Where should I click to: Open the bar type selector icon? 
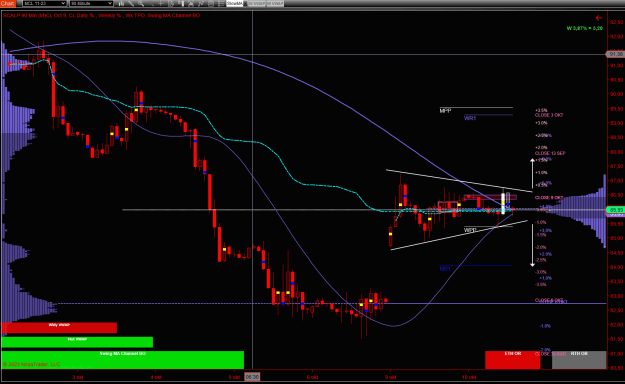(121, 4)
